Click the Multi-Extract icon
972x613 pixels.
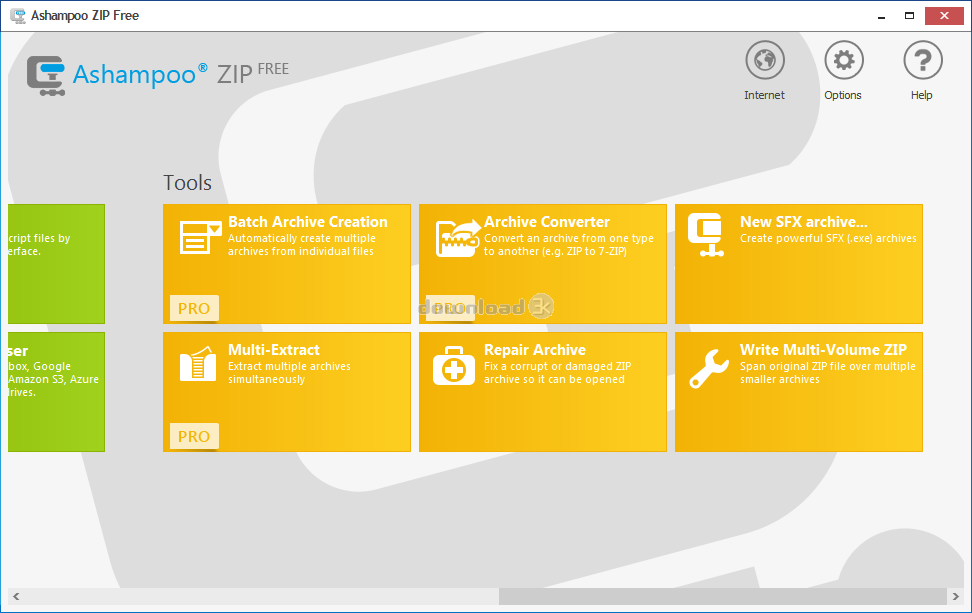198,364
